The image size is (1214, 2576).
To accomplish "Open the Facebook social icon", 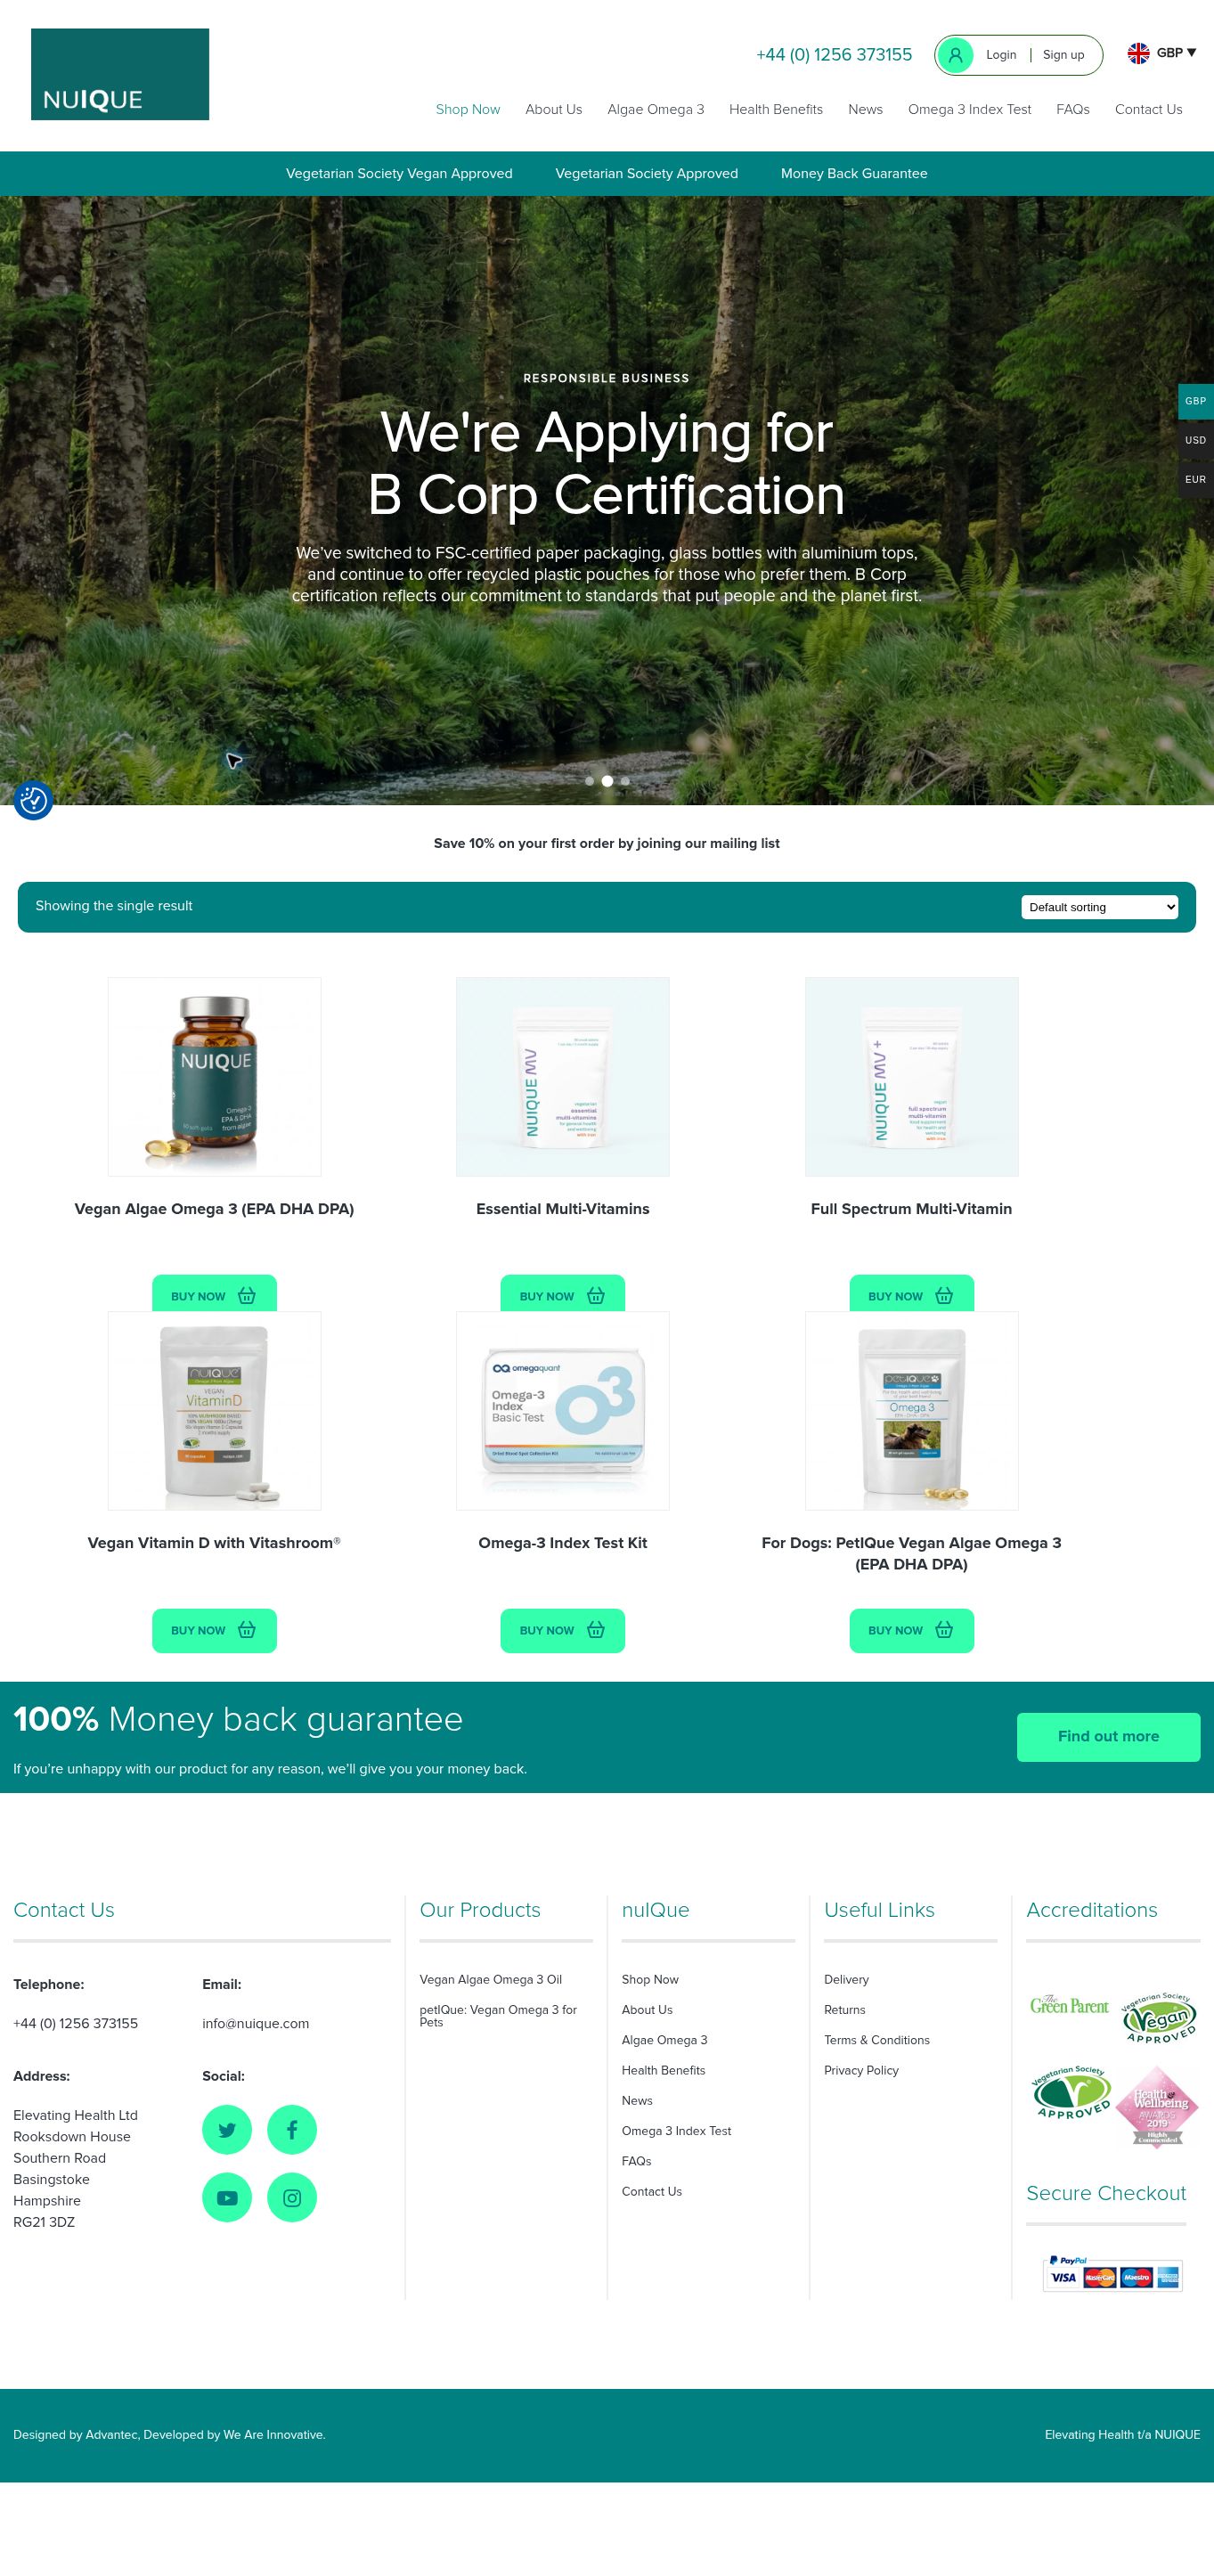I will 292,2130.
